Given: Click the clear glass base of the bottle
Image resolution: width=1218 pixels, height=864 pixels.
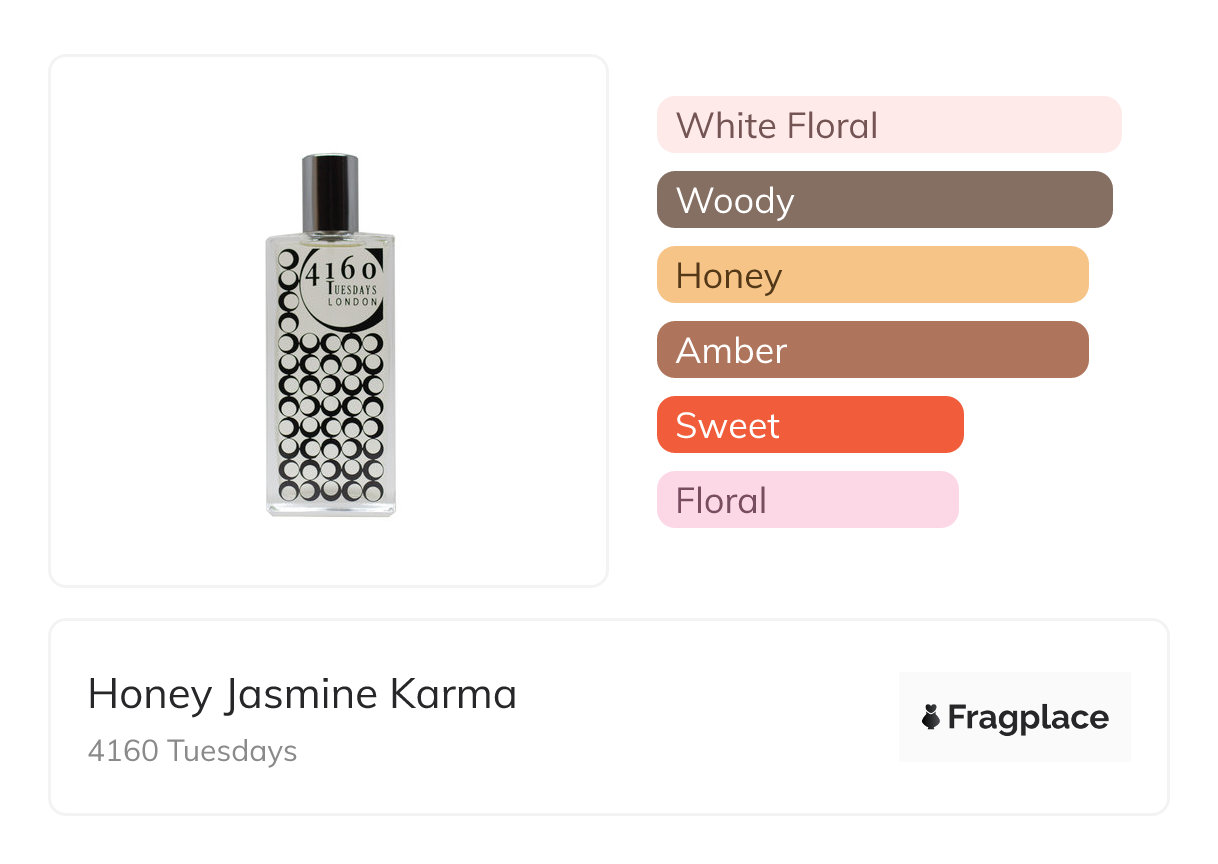Looking at the screenshot, I should (331, 507).
